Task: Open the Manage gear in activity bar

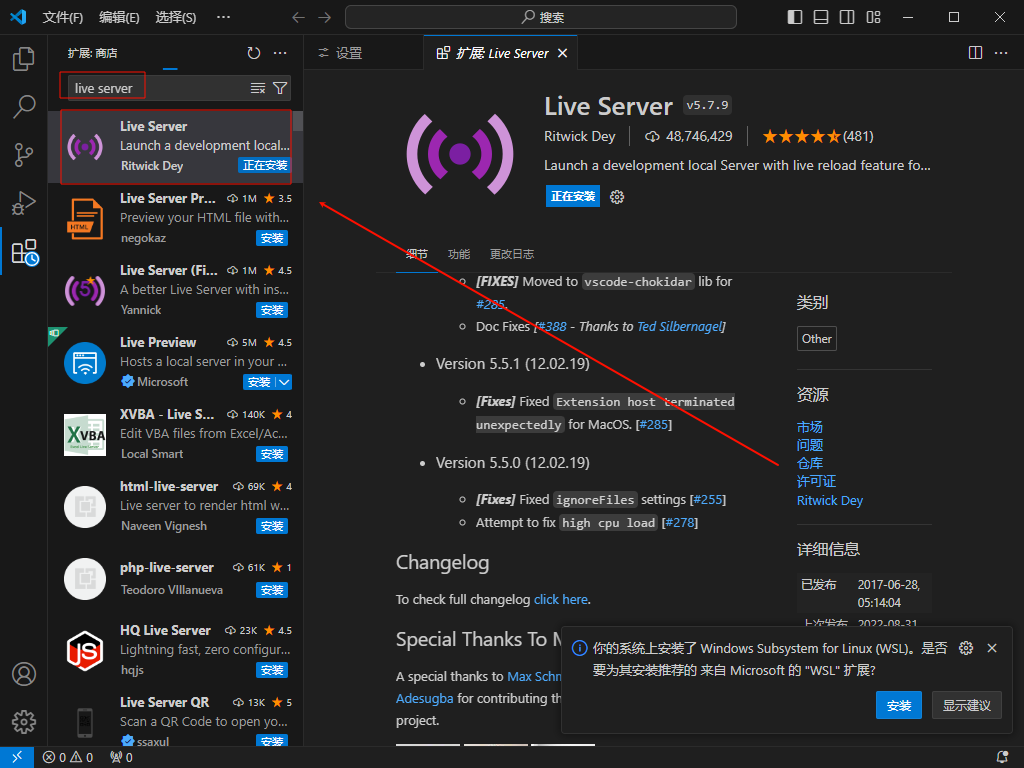Action: (24, 722)
